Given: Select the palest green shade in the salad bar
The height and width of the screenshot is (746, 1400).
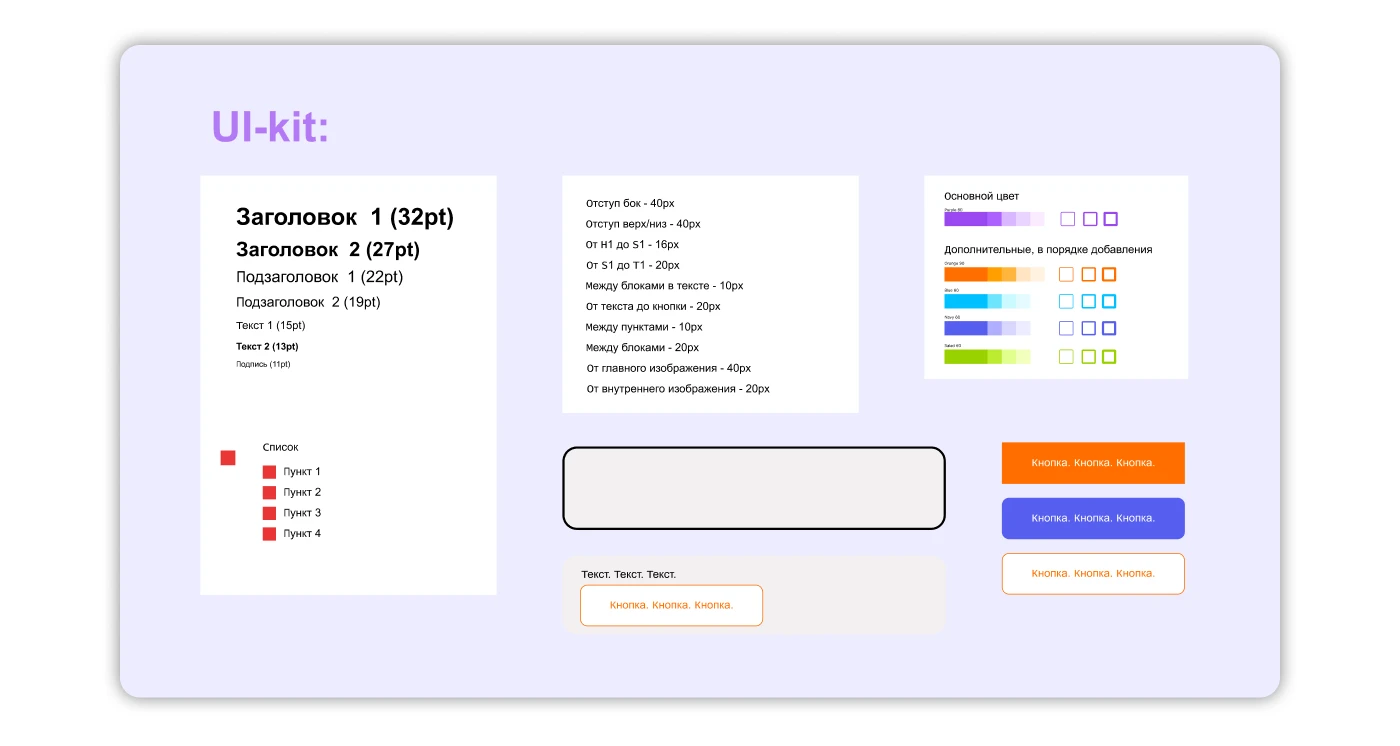Looking at the screenshot, I should click(1024, 357).
